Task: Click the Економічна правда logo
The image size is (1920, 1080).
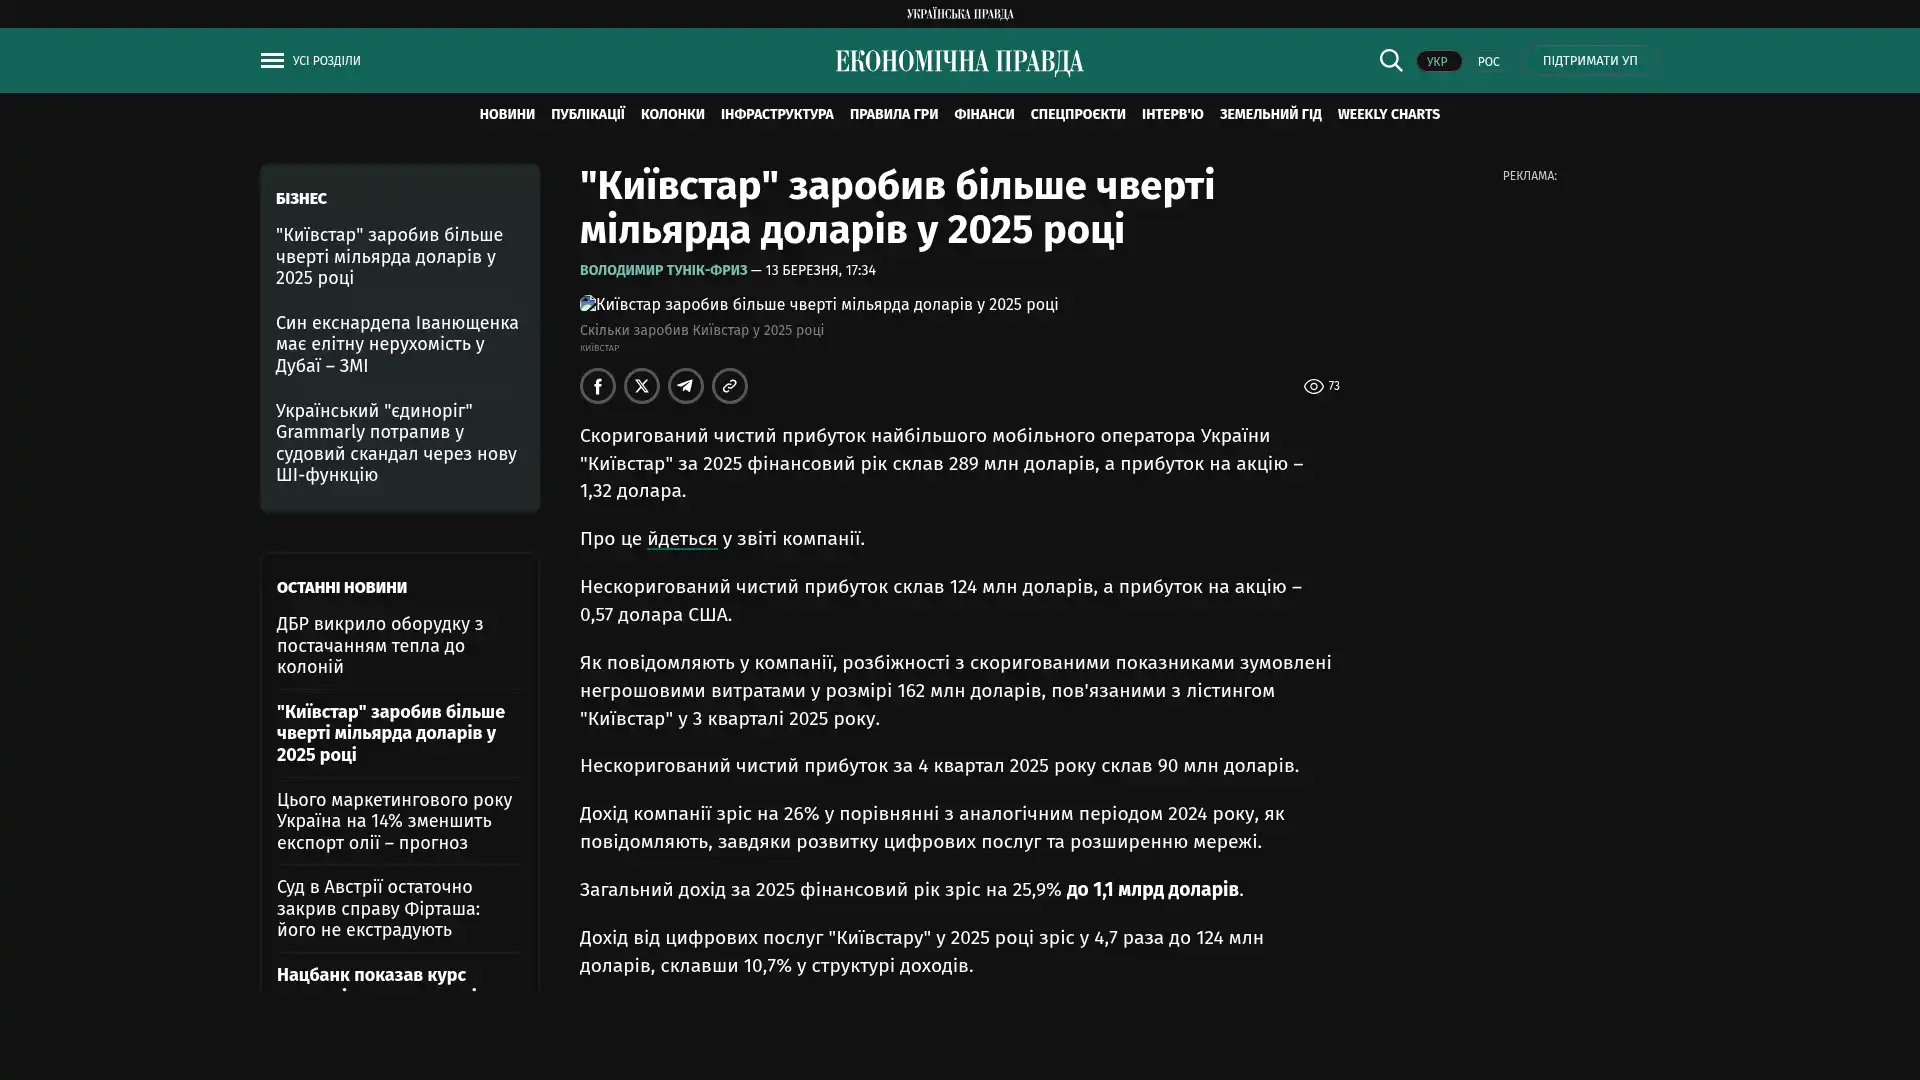Action: (x=959, y=62)
